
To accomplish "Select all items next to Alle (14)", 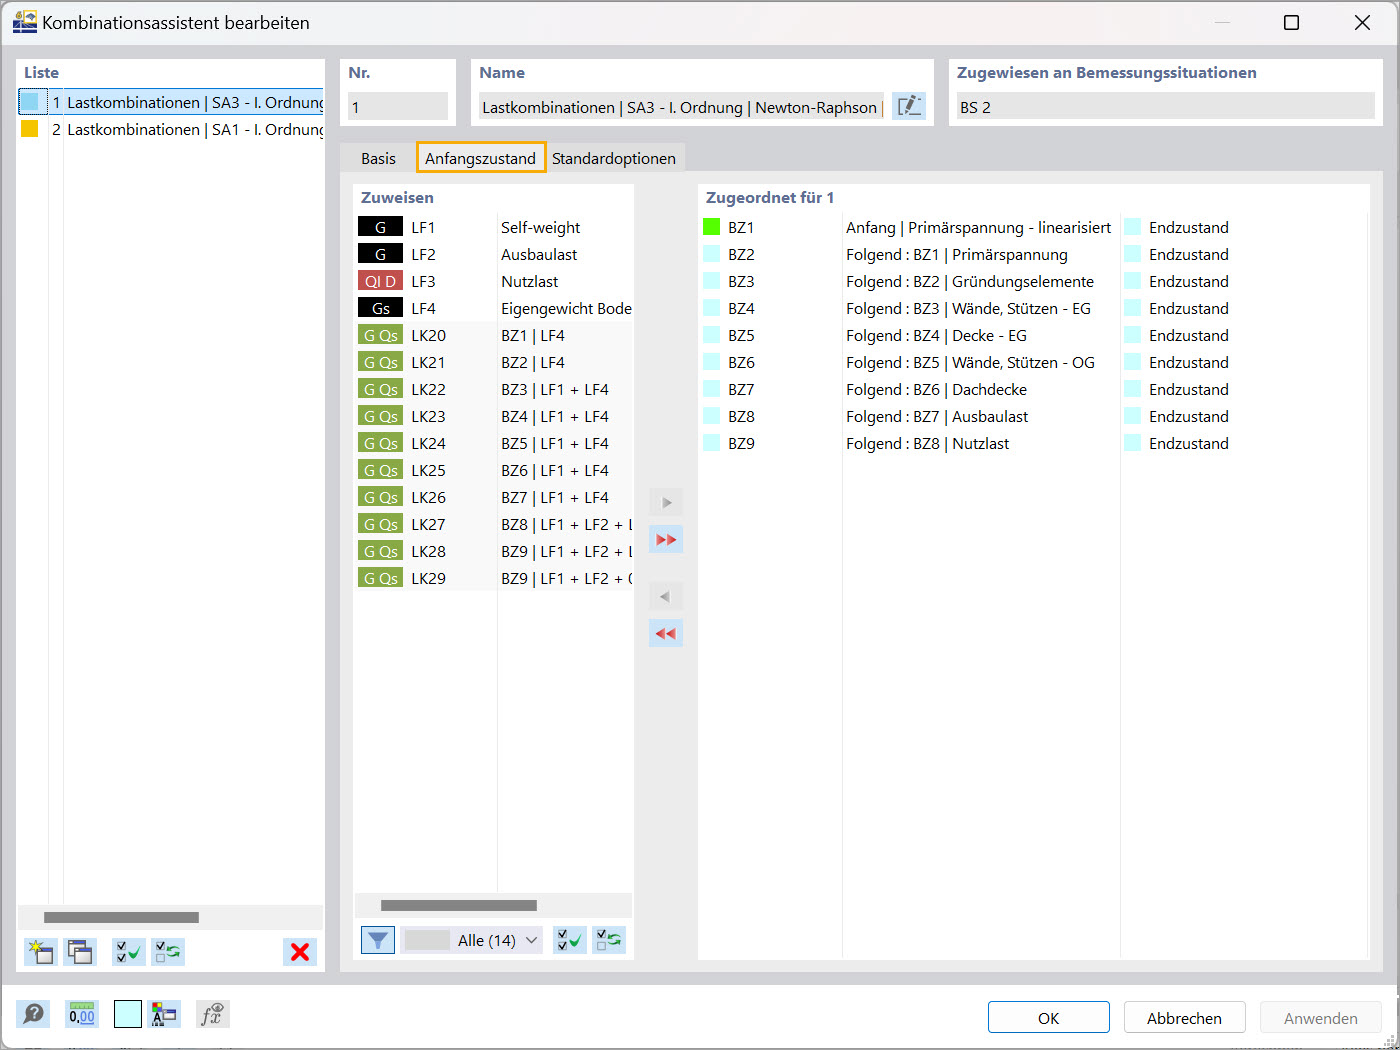I will point(570,940).
